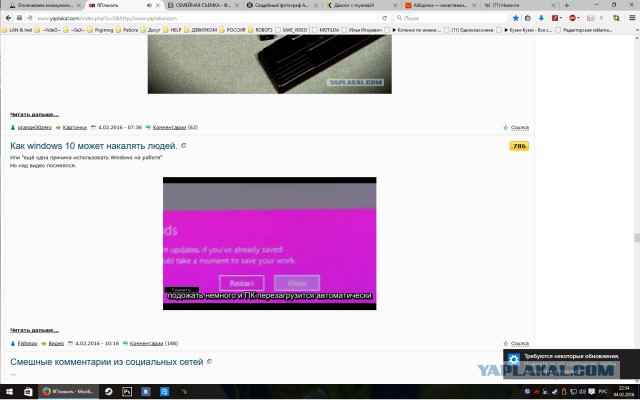
Task: Click the green extension icon beside the menu
Action: click(616, 18)
